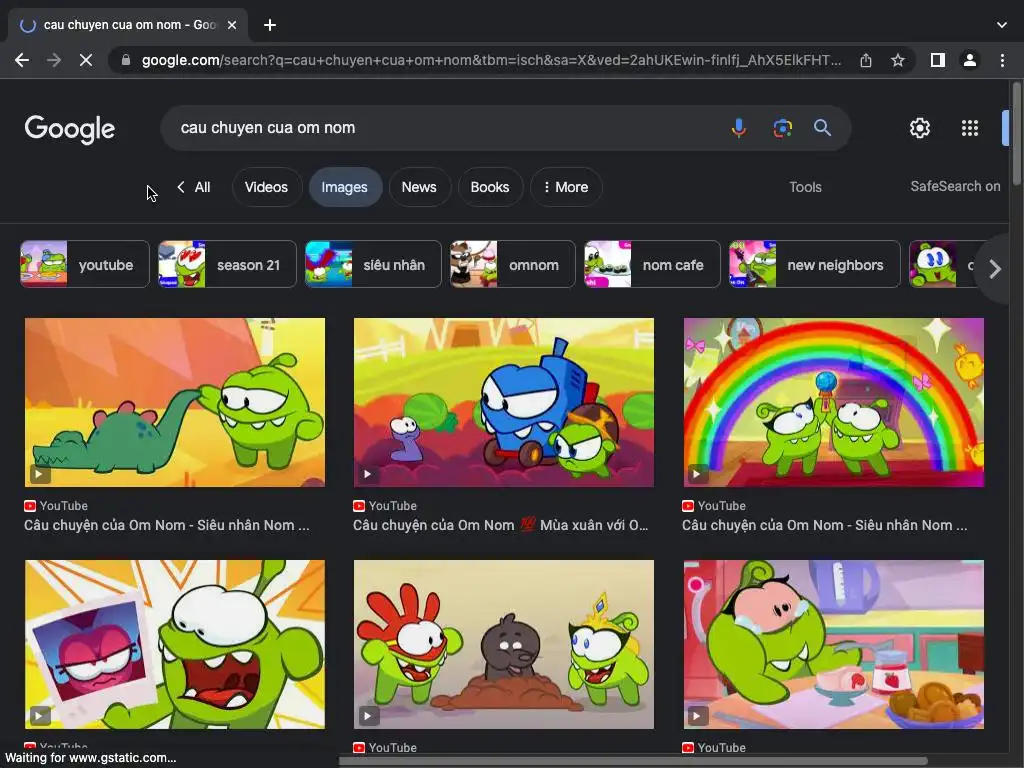Toggle the browser side panel icon

click(938, 61)
